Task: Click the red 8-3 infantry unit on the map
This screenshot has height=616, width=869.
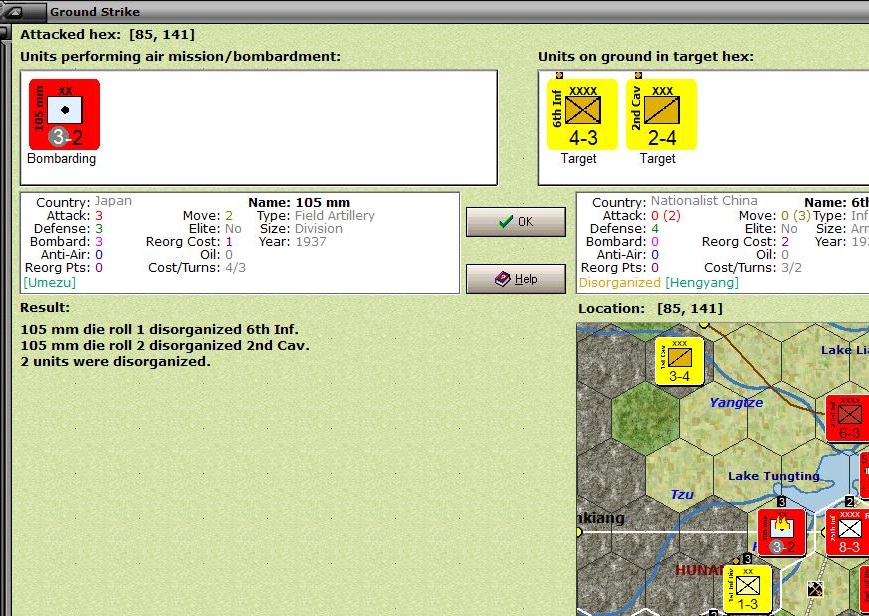Action: click(848, 532)
